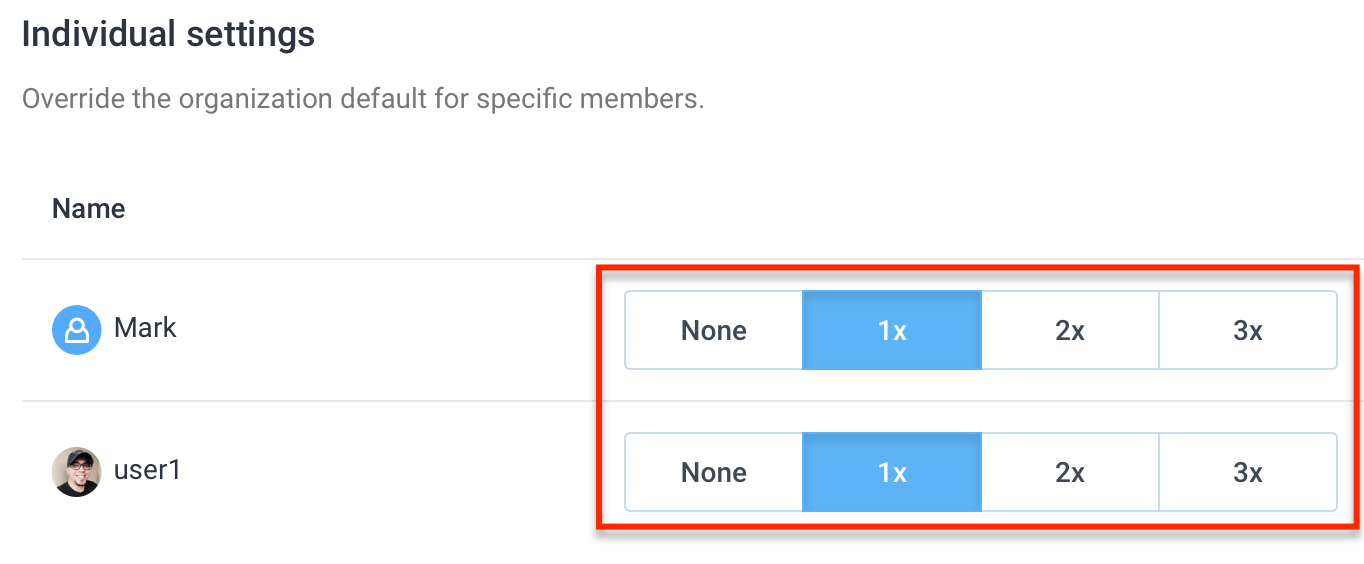
Task: Click empty space in Mark's row
Action: (x=390, y=331)
